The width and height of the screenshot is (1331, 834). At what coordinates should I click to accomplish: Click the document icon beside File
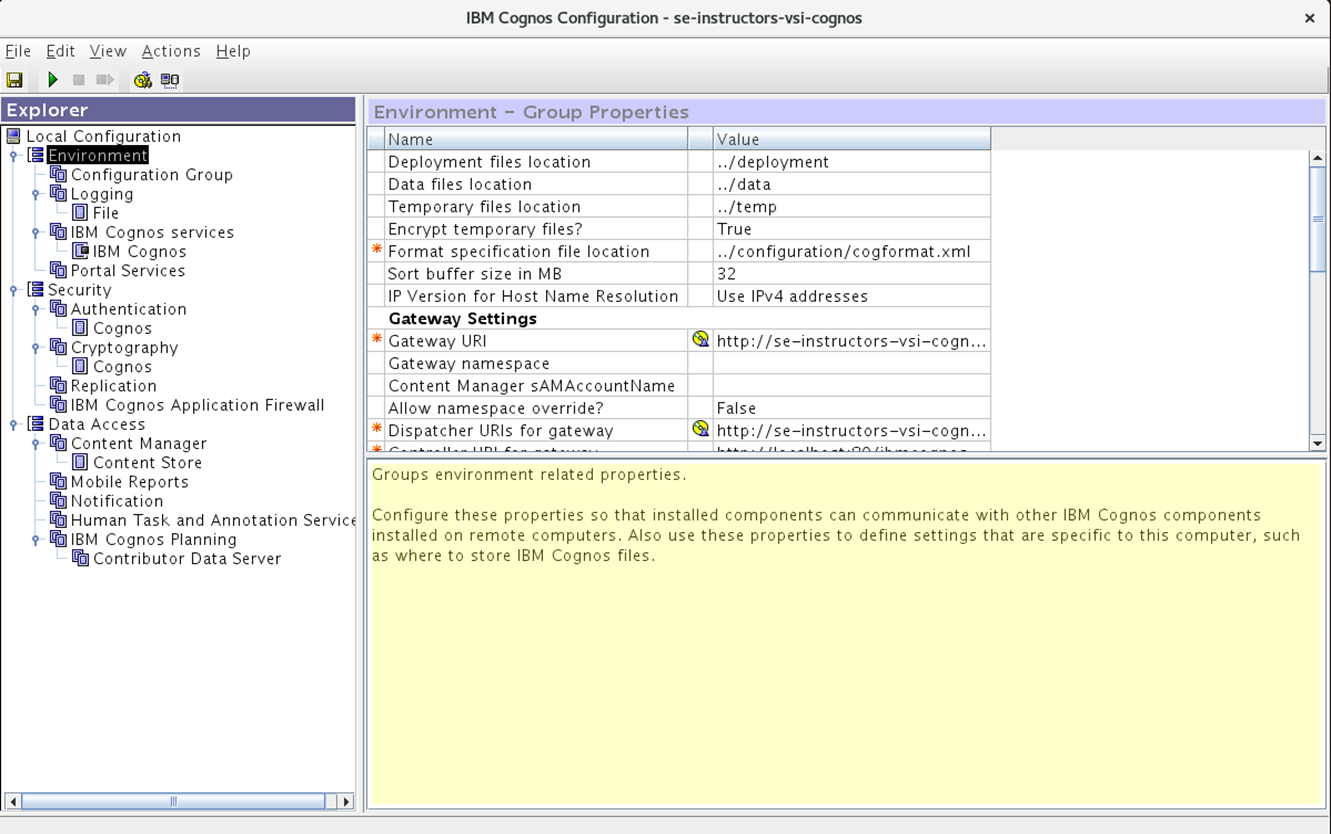pos(81,212)
